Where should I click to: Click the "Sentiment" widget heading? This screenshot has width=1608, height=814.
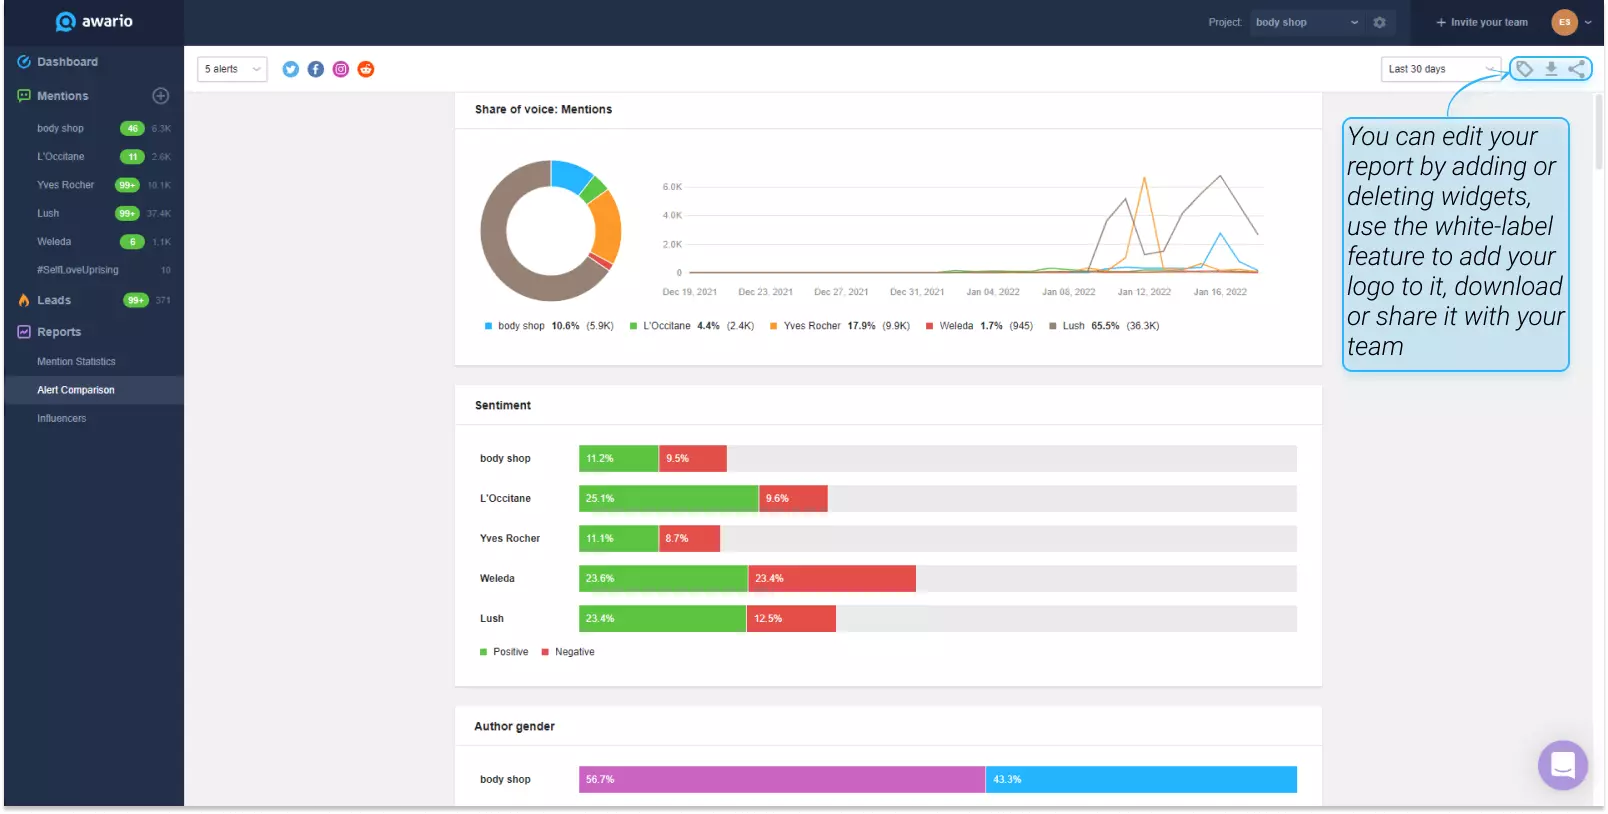click(x=503, y=406)
